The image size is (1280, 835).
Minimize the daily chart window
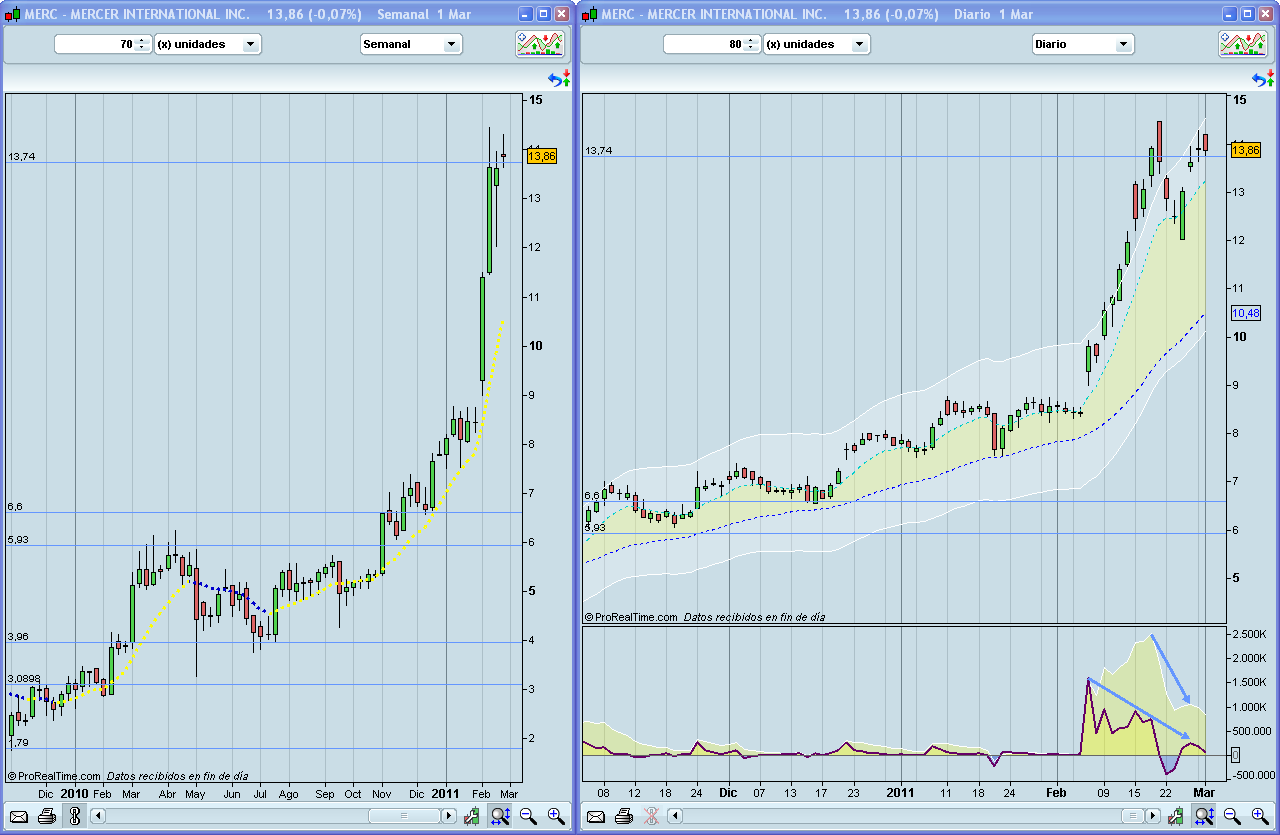(x=1230, y=14)
